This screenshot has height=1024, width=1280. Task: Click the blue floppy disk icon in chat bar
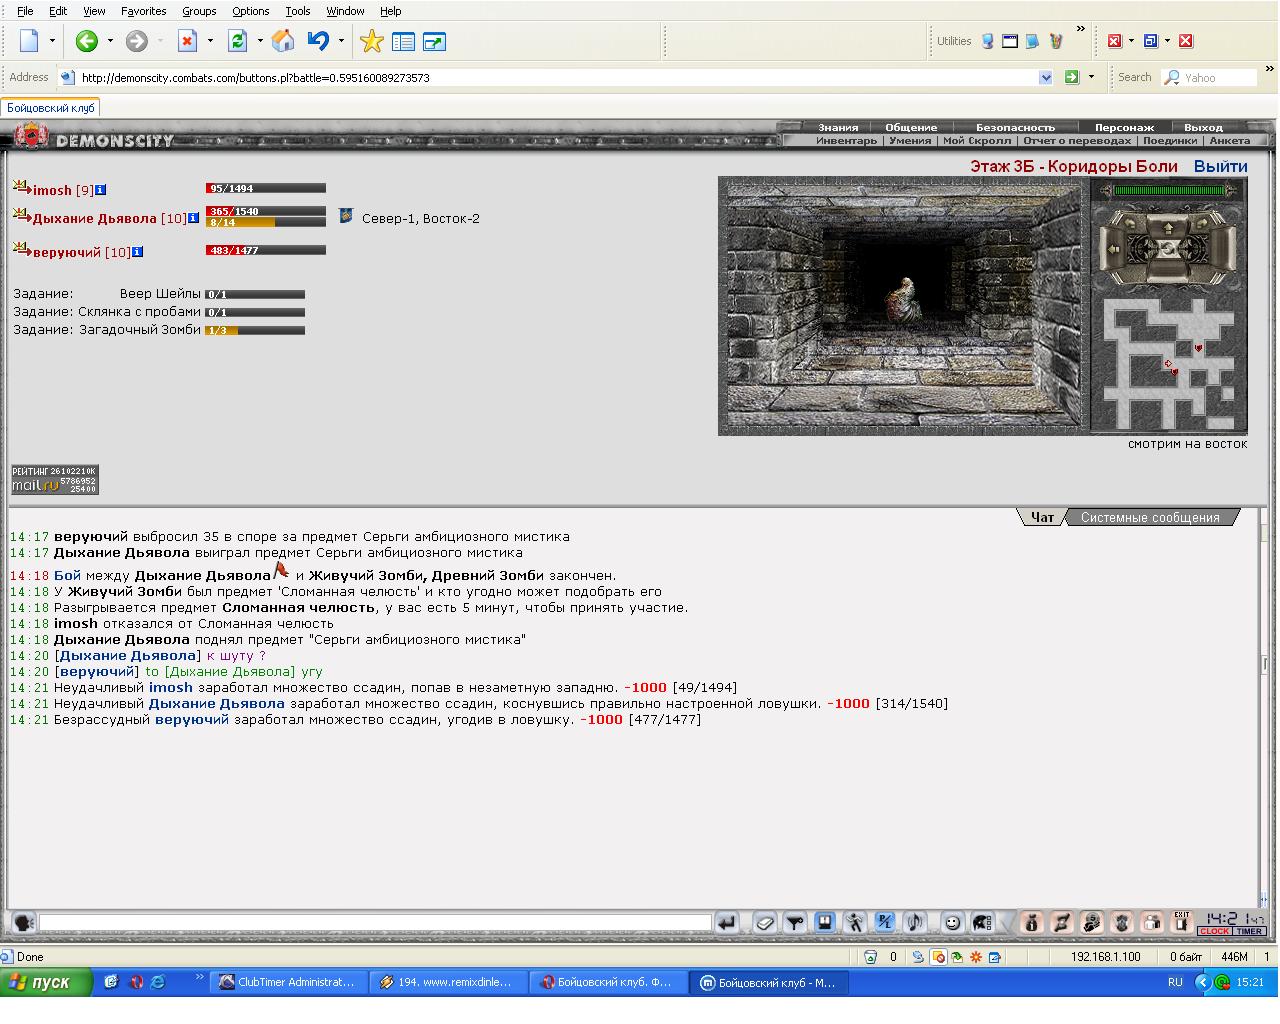(x=824, y=922)
